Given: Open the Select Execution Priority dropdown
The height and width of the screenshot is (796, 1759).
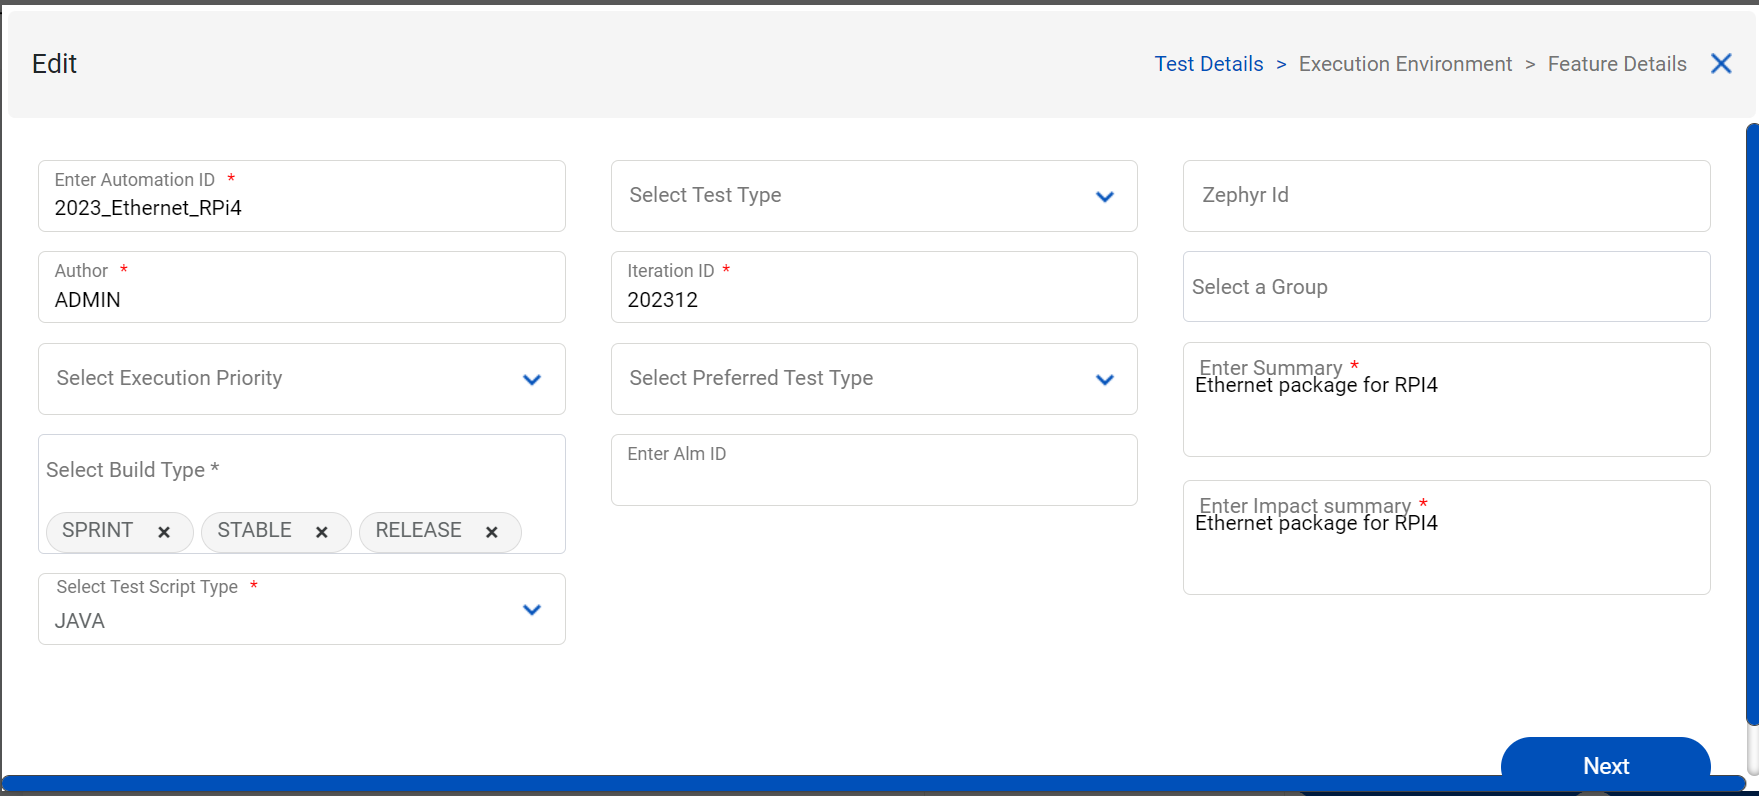Looking at the screenshot, I should coord(531,380).
